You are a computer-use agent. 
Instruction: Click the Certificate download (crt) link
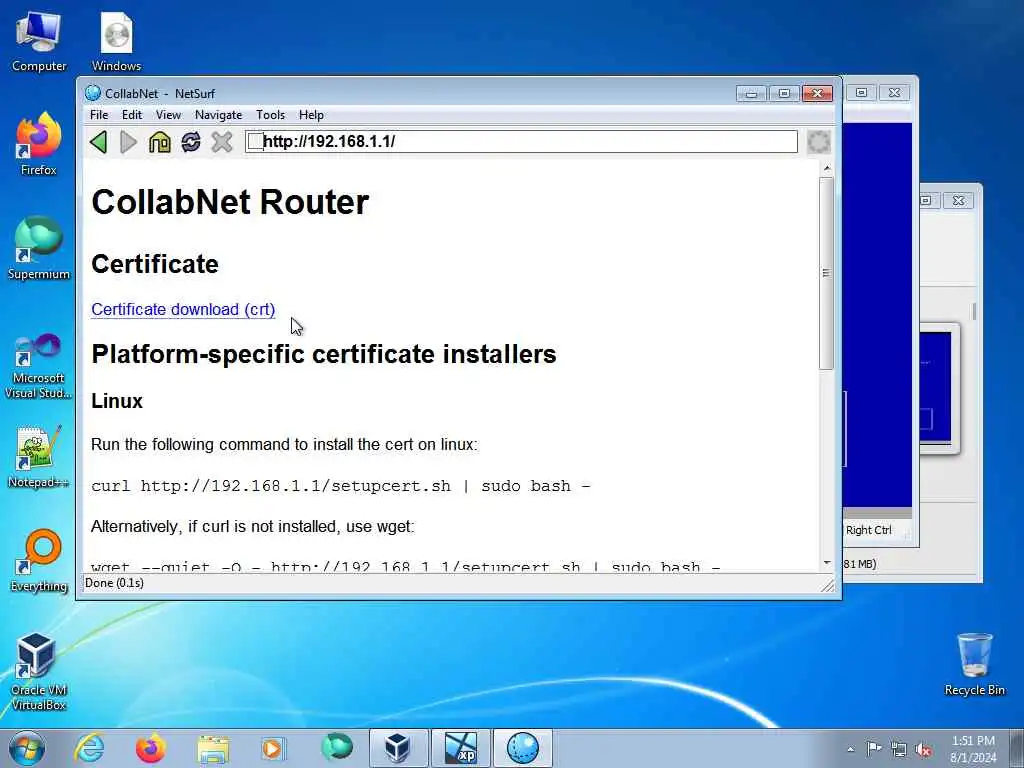click(x=183, y=310)
